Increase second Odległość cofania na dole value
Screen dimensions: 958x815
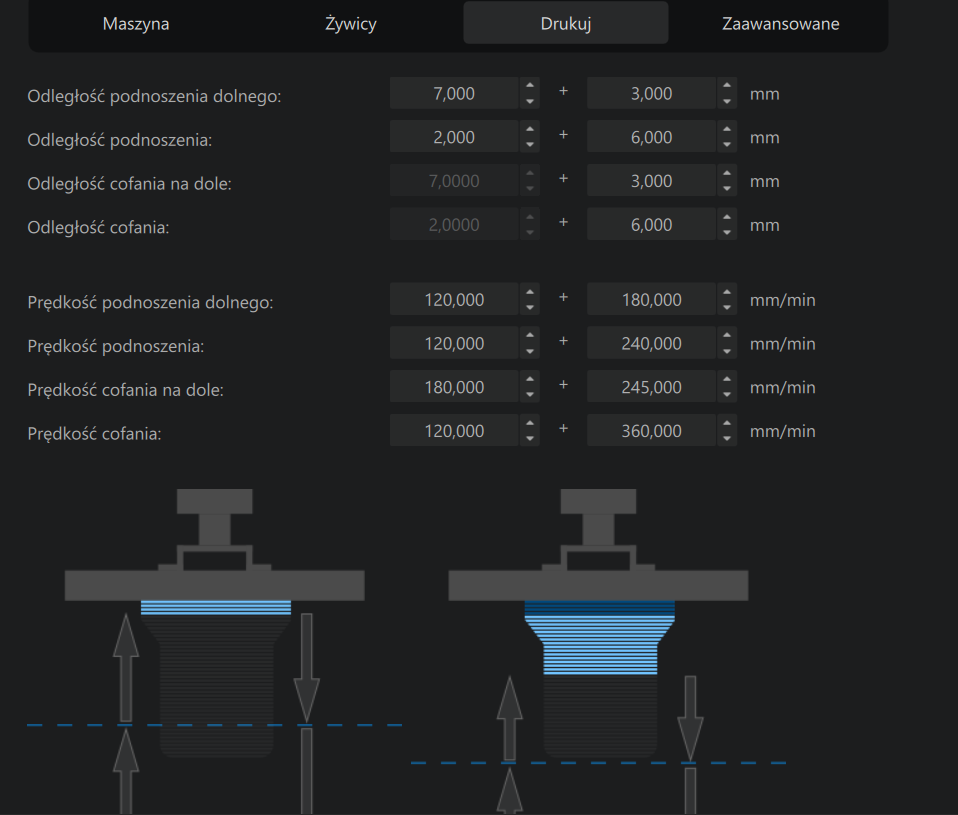[x=727, y=173]
